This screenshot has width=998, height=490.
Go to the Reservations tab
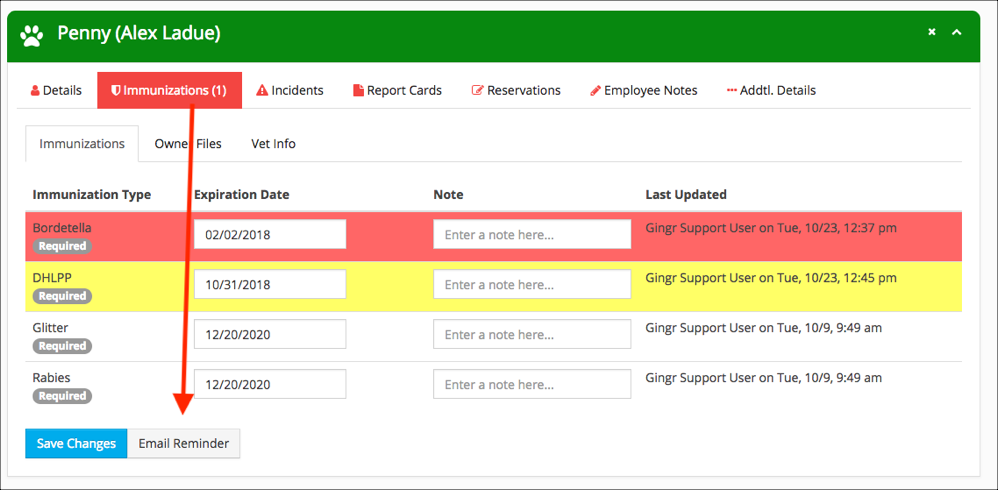pos(516,90)
